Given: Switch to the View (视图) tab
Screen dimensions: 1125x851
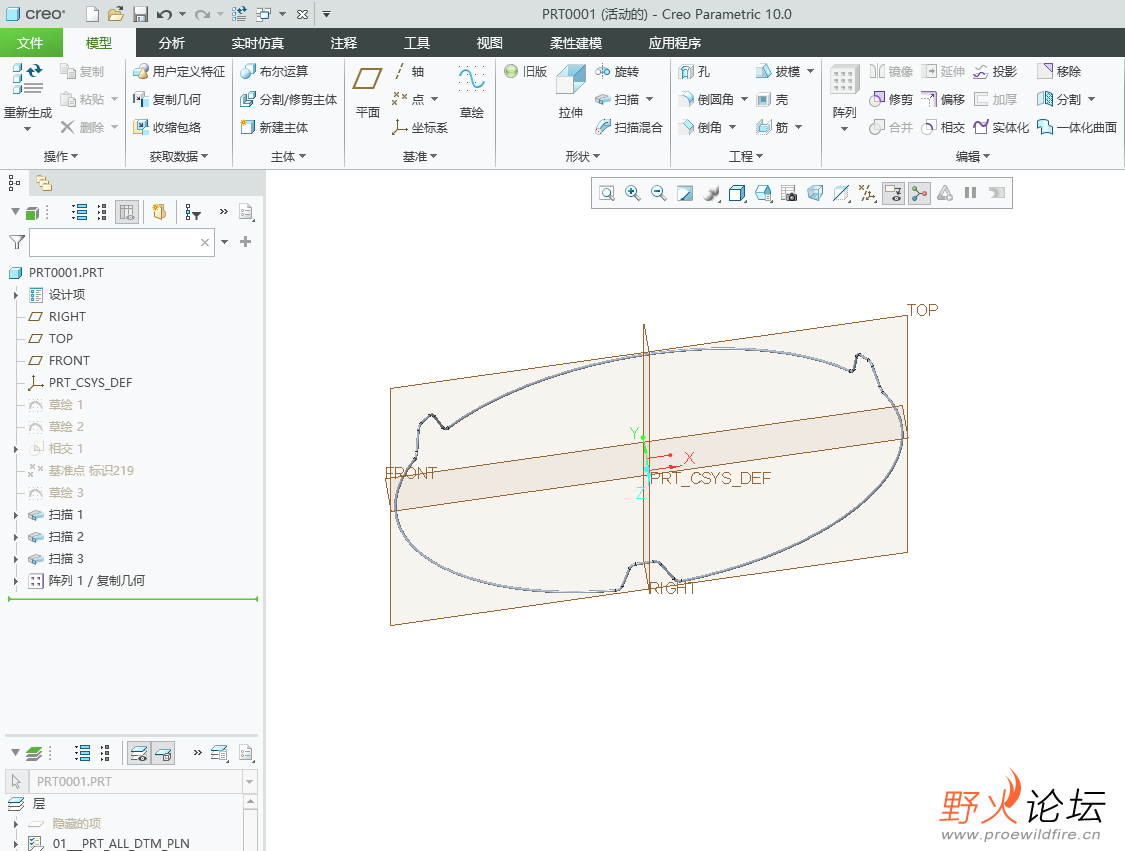Looking at the screenshot, I should pos(489,43).
